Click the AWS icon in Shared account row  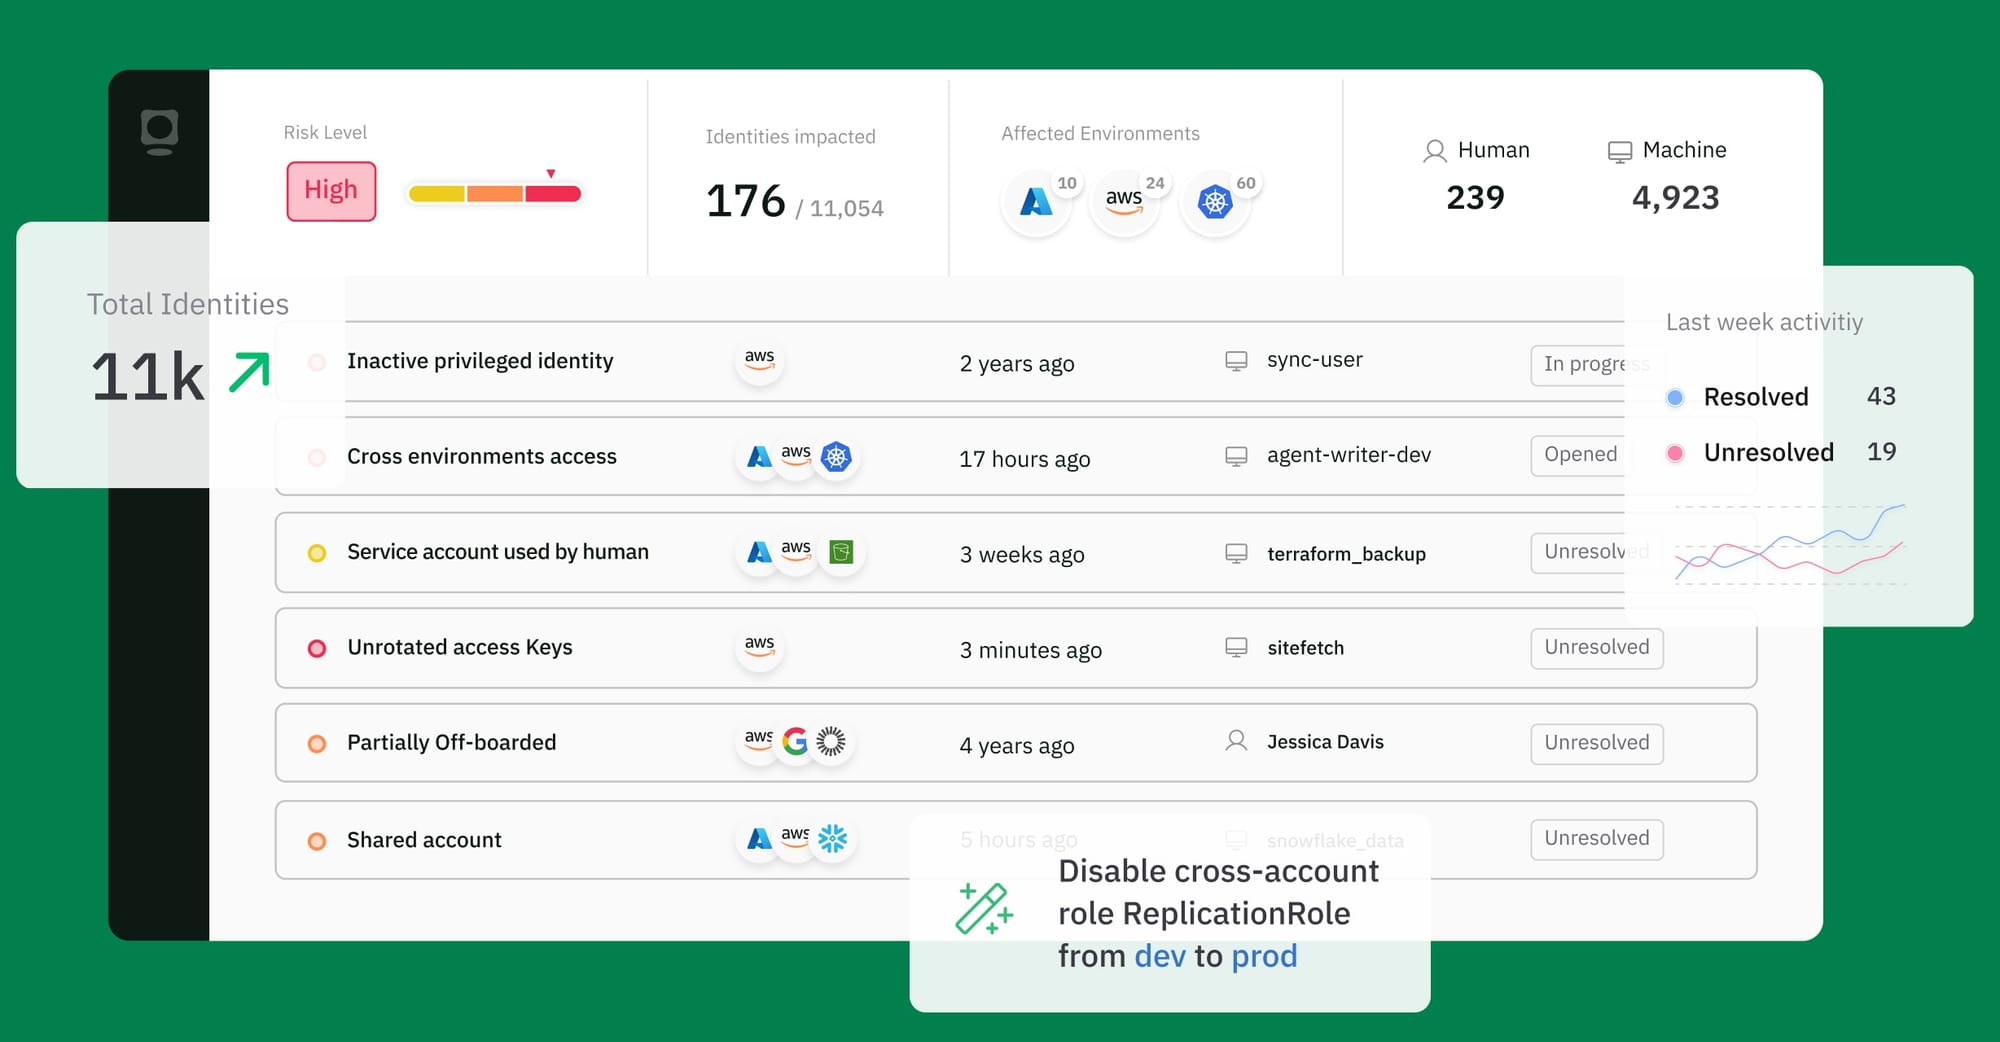[x=795, y=838]
